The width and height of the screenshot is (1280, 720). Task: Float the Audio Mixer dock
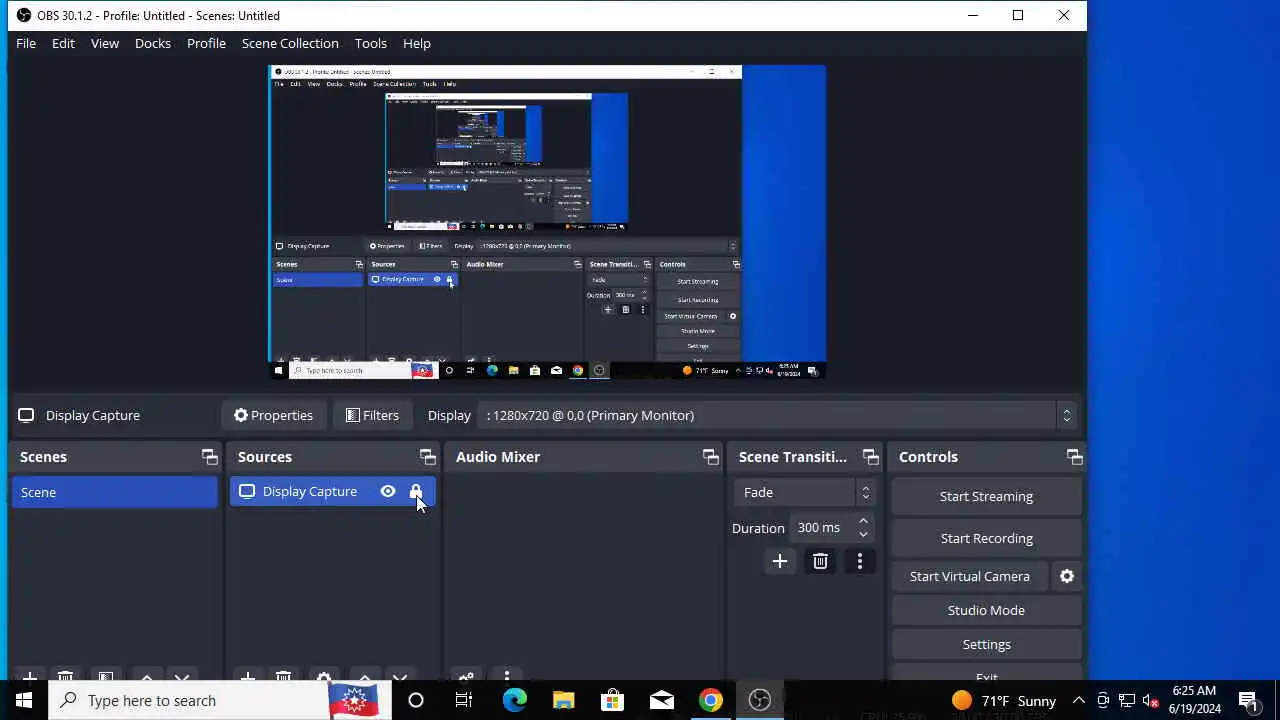pyautogui.click(x=710, y=457)
